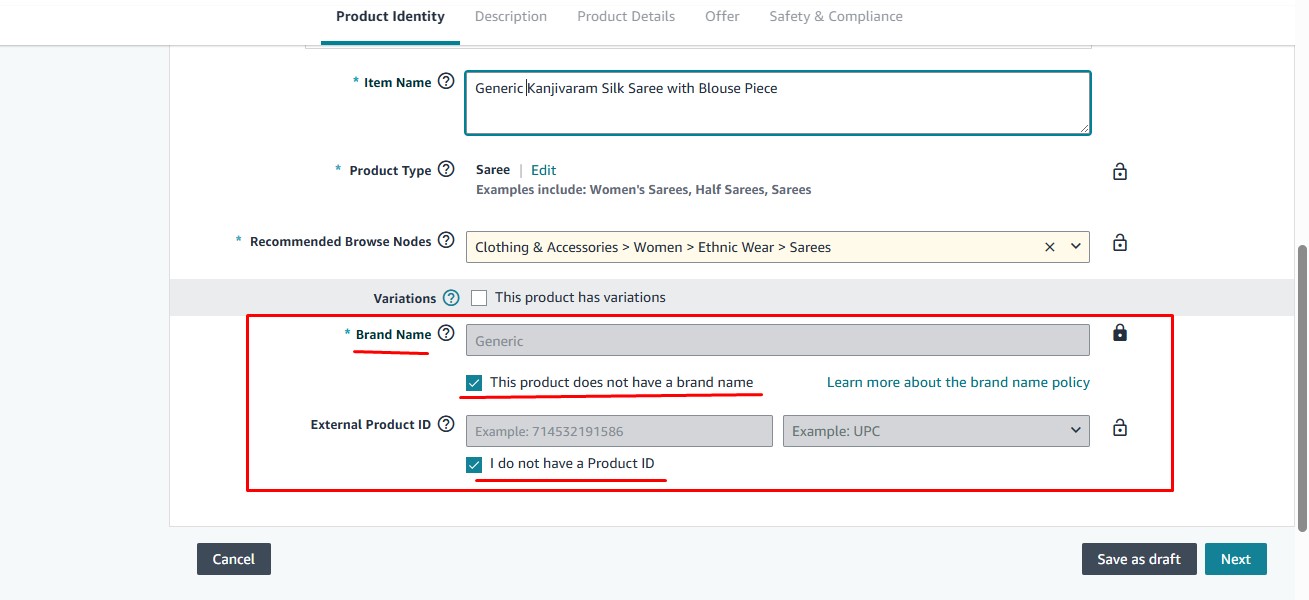1309x600 pixels.
Task: Uncheck 'This product does not have a brand name'
Action: coord(475,383)
